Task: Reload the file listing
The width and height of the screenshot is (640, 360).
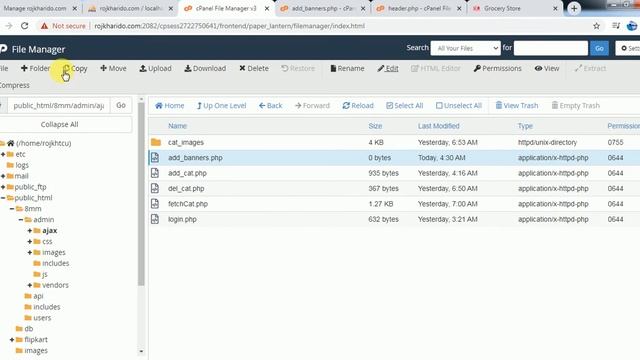Action: 358,105
